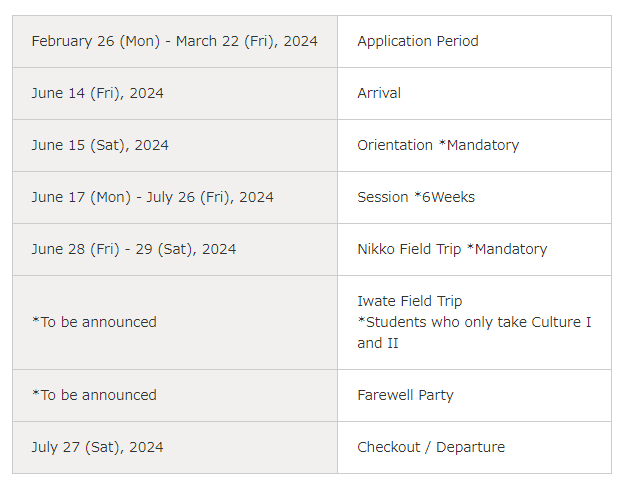Select the June 17 - July 26 date range
The image size is (620, 484).
152,197
